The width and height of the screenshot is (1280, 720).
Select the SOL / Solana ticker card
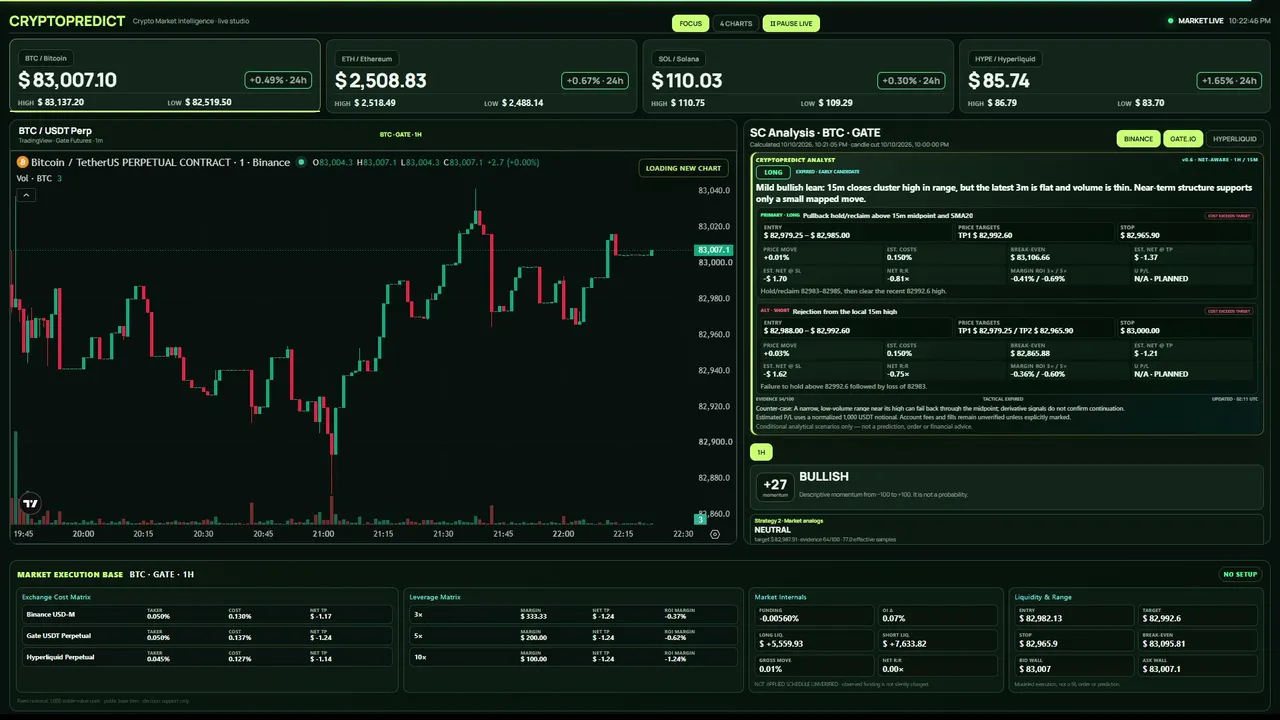[x=798, y=76]
